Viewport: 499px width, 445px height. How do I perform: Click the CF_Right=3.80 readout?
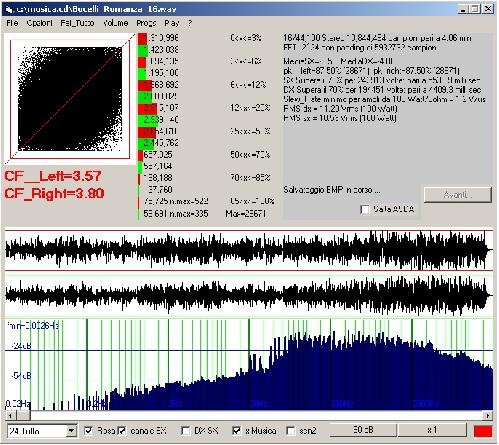click(x=54, y=193)
